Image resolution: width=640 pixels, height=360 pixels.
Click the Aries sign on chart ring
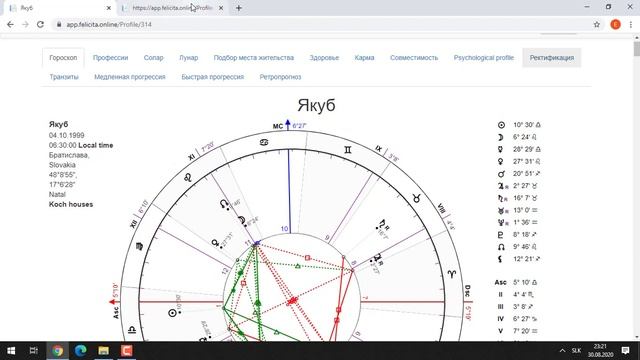point(451,274)
